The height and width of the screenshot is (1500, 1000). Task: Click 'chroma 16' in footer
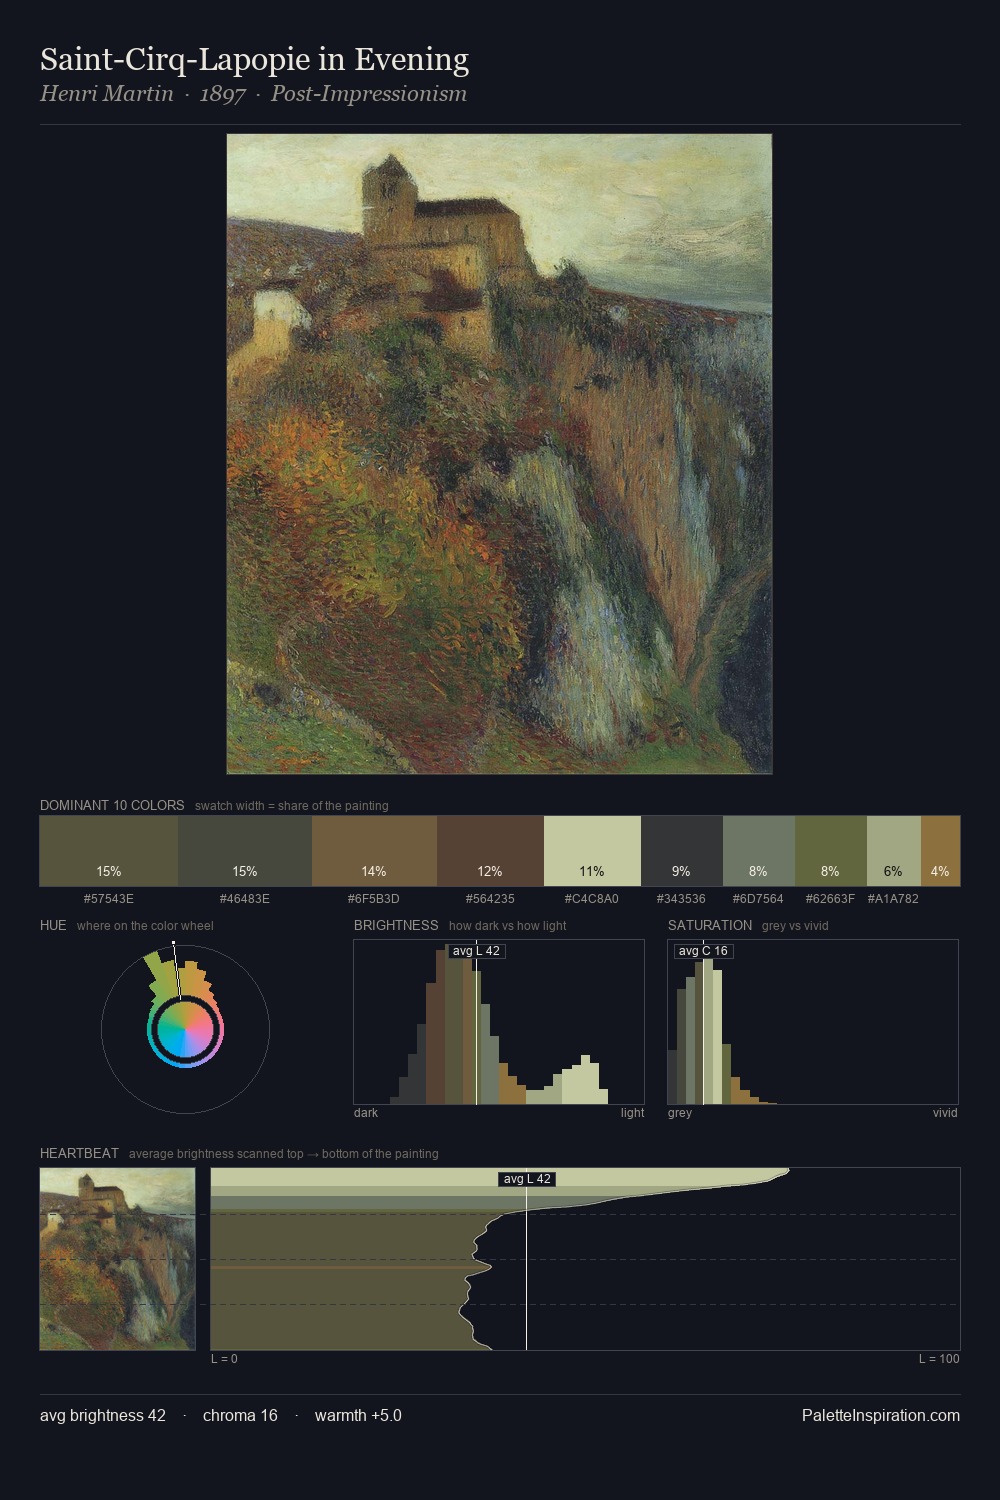[x=240, y=1415]
